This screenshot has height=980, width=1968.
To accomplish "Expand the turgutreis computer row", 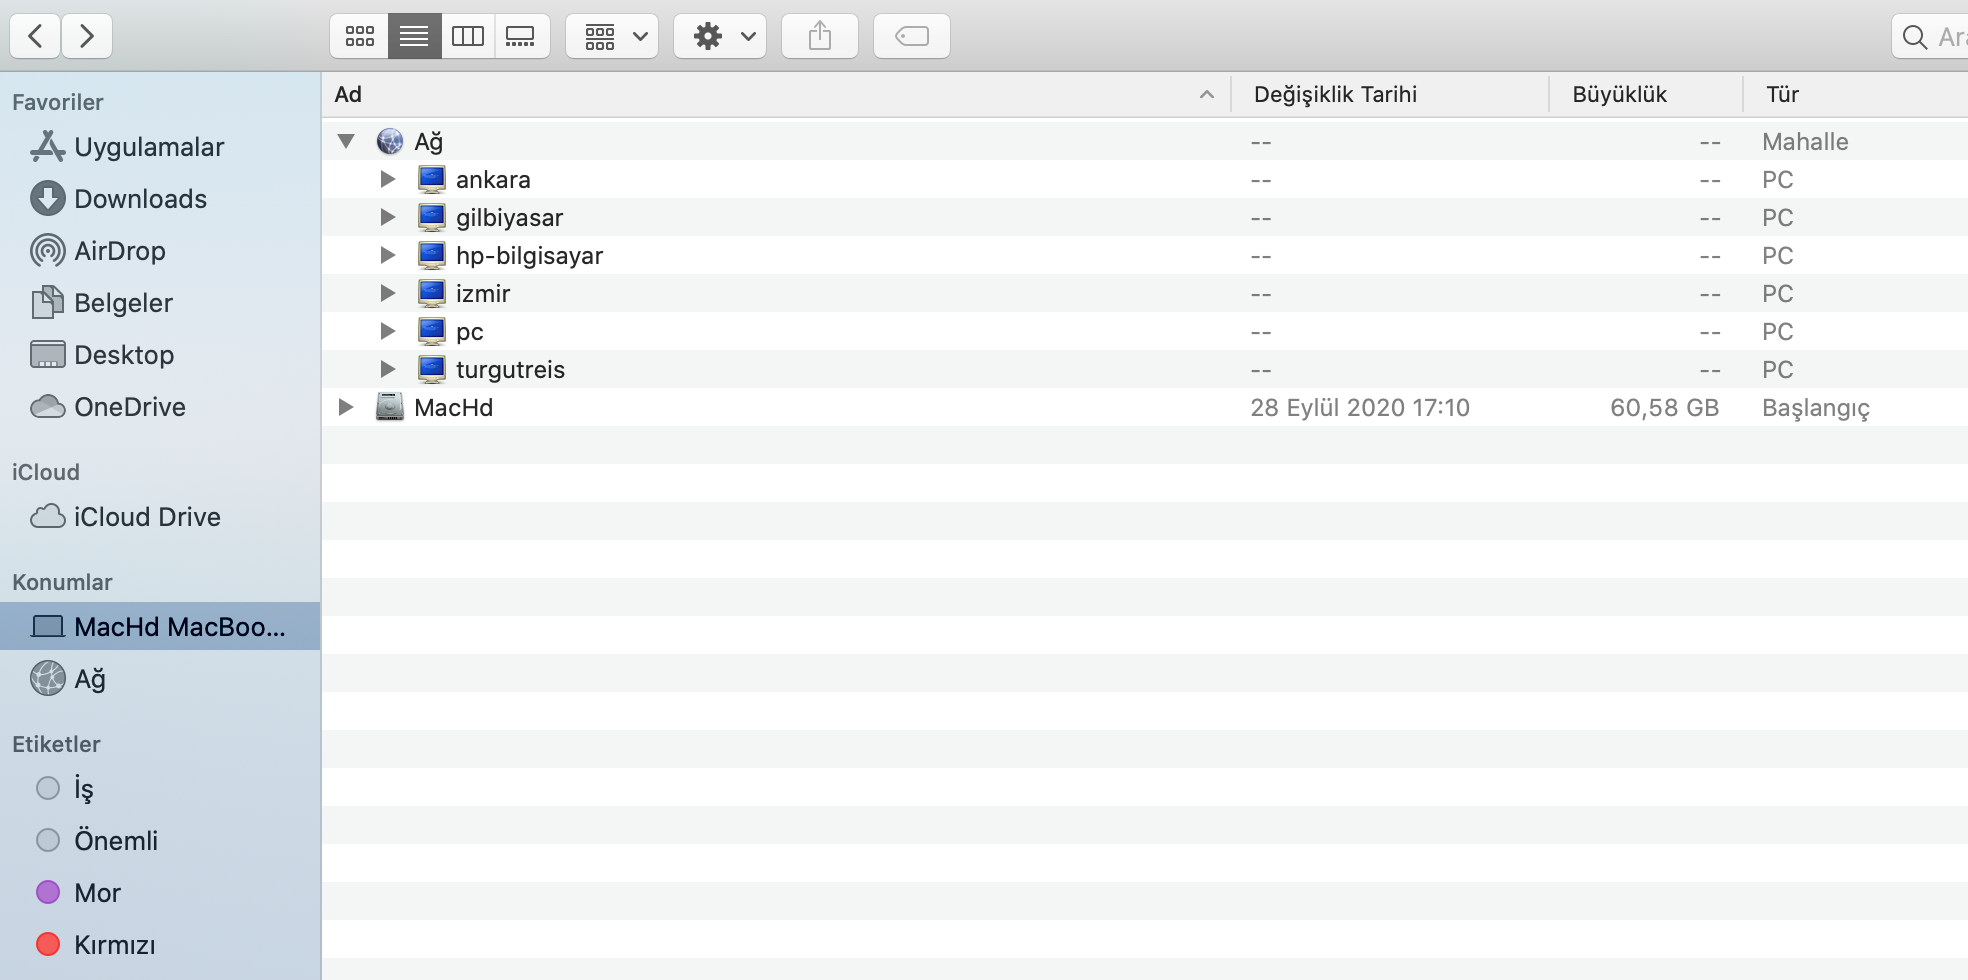I will (x=388, y=369).
